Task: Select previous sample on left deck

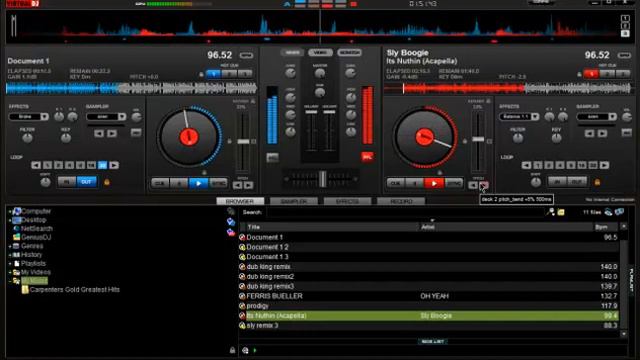Action: coord(99,133)
